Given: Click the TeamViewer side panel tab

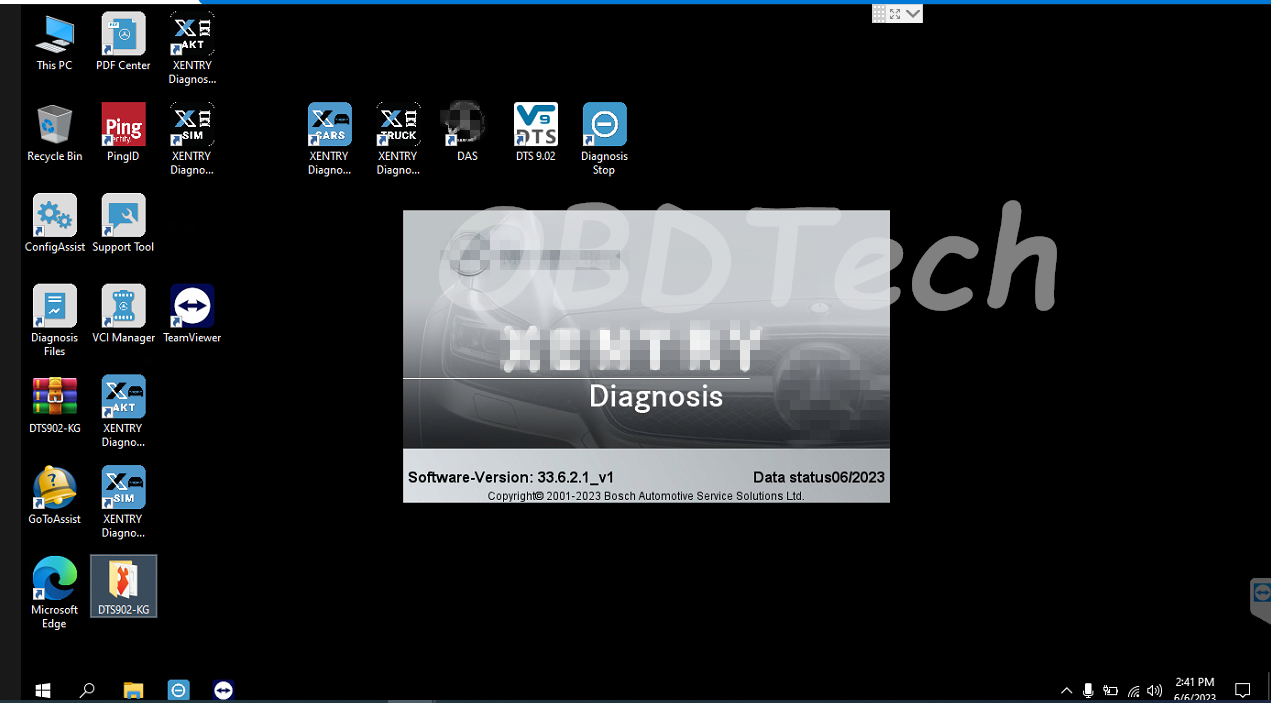Looking at the screenshot, I should point(1260,601).
